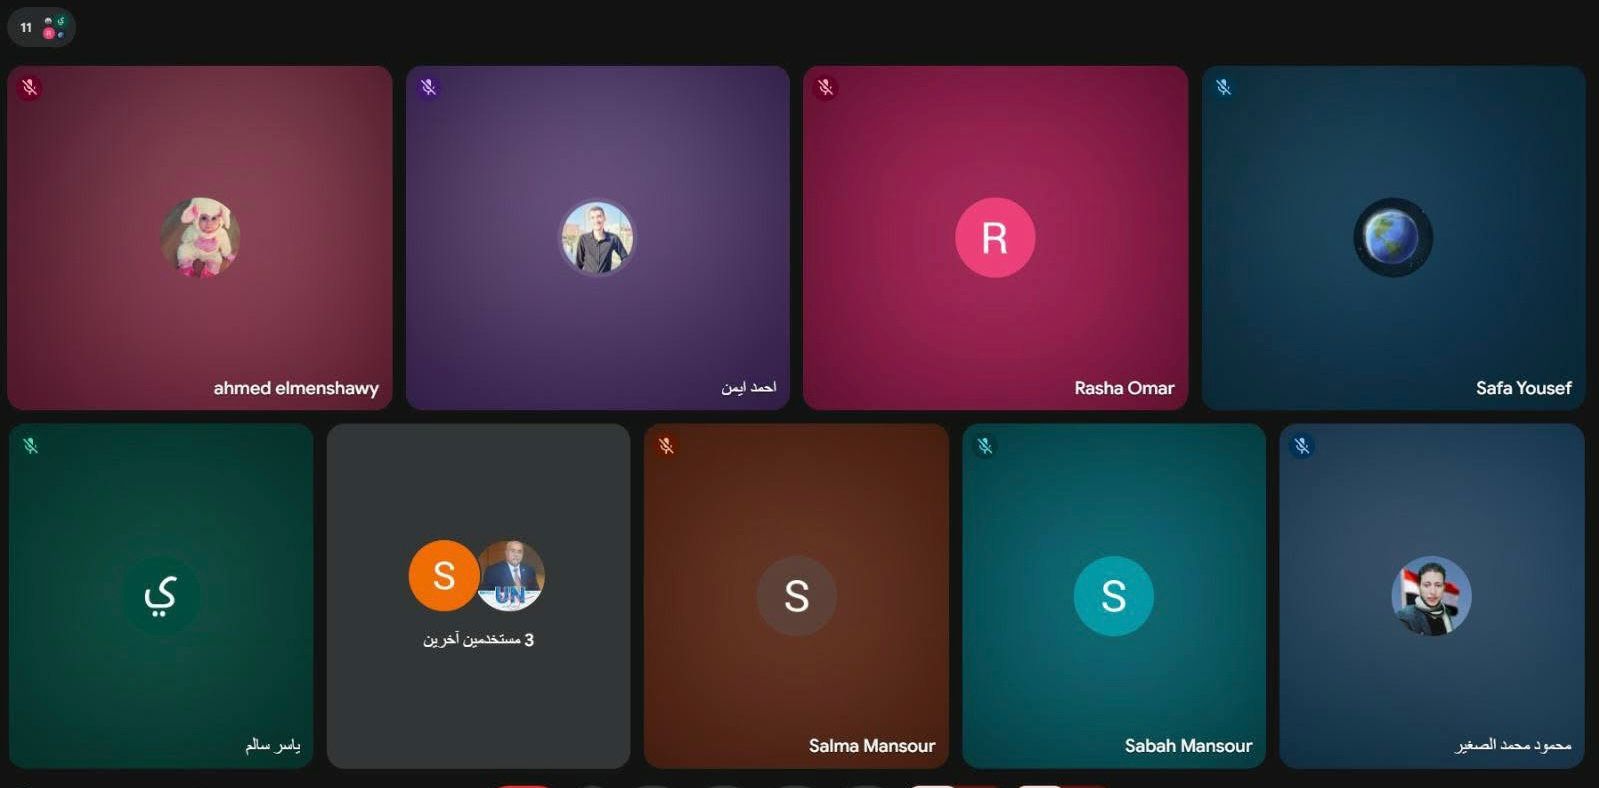Viewport: 1599px width, 788px height.
Task: Click the UN profile photo in others tile
Action: [512, 576]
